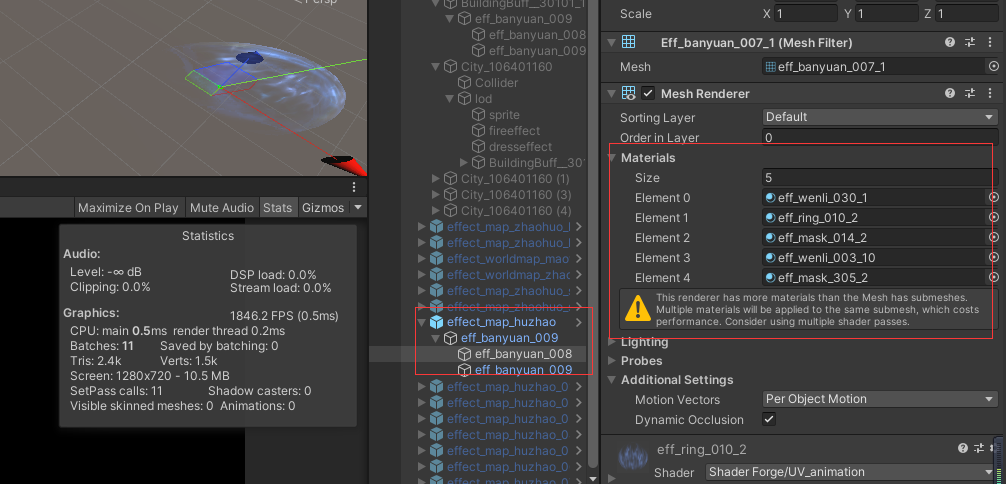
Task: Click effect_map_huzhao prefab cube icon
Action: click(436, 322)
